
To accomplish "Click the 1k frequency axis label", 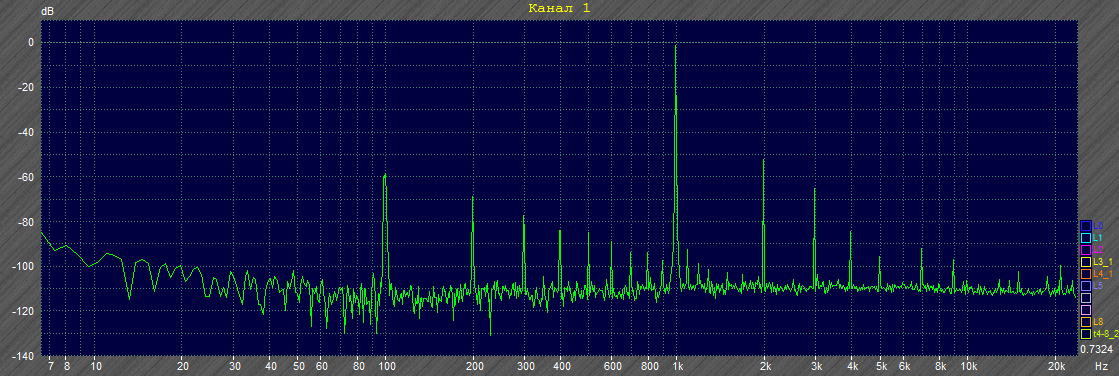I will (677, 365).
